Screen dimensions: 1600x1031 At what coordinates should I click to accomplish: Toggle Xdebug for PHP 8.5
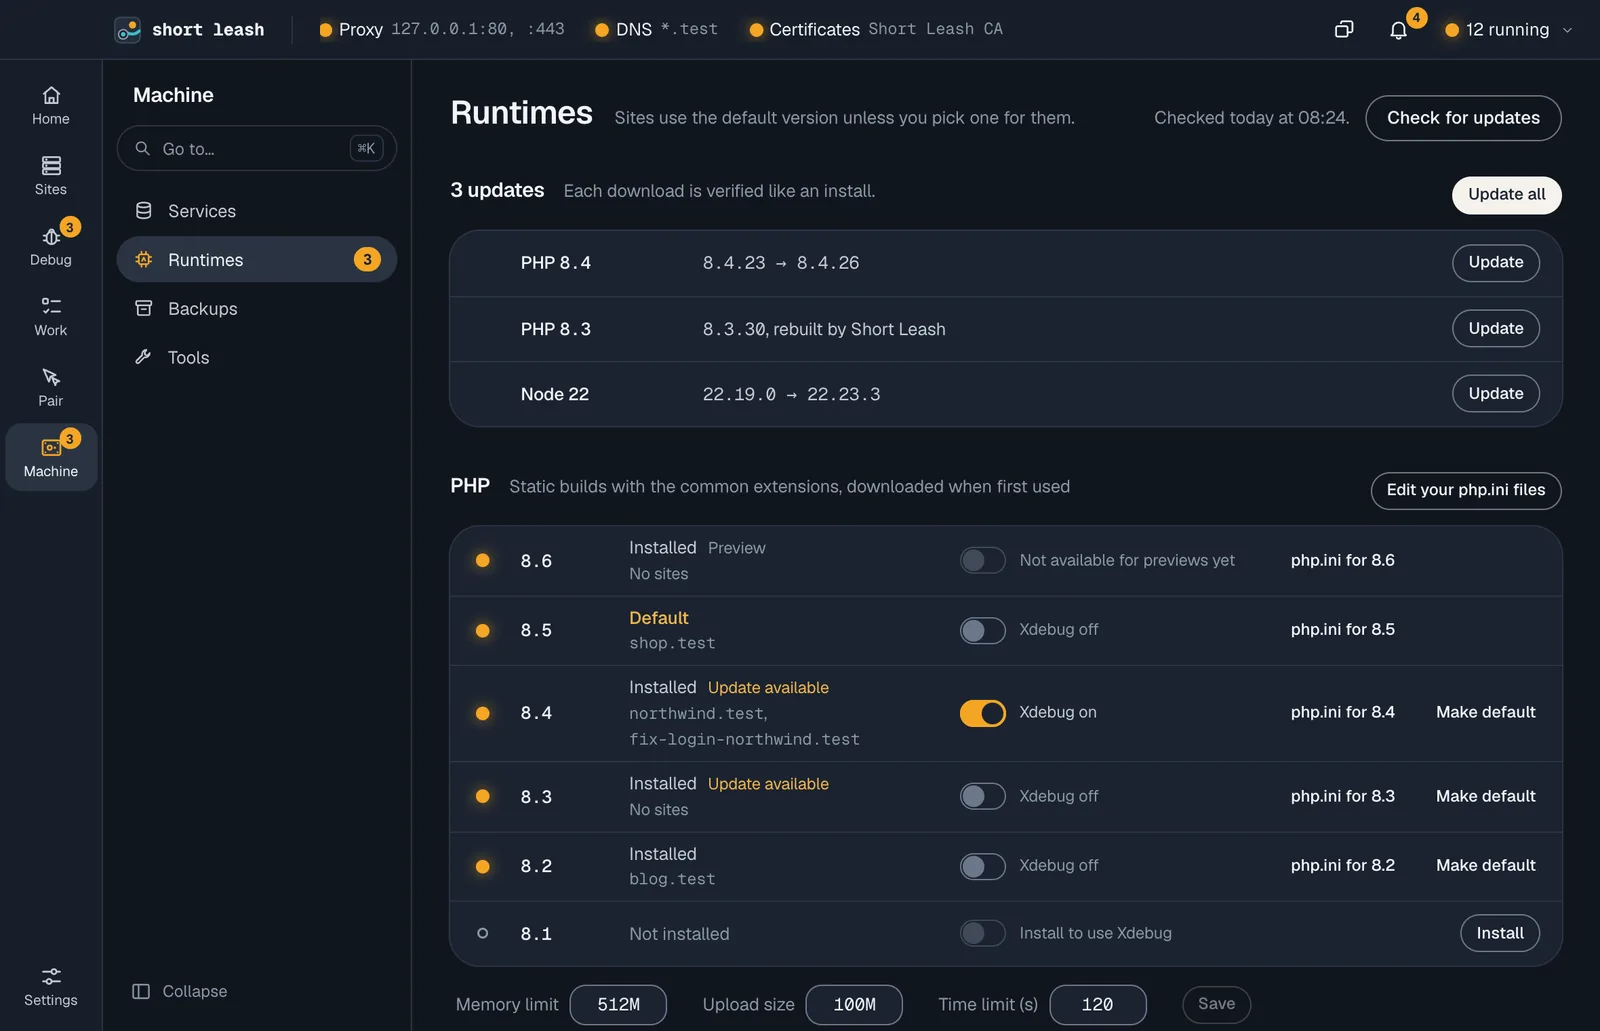point(983,630)
